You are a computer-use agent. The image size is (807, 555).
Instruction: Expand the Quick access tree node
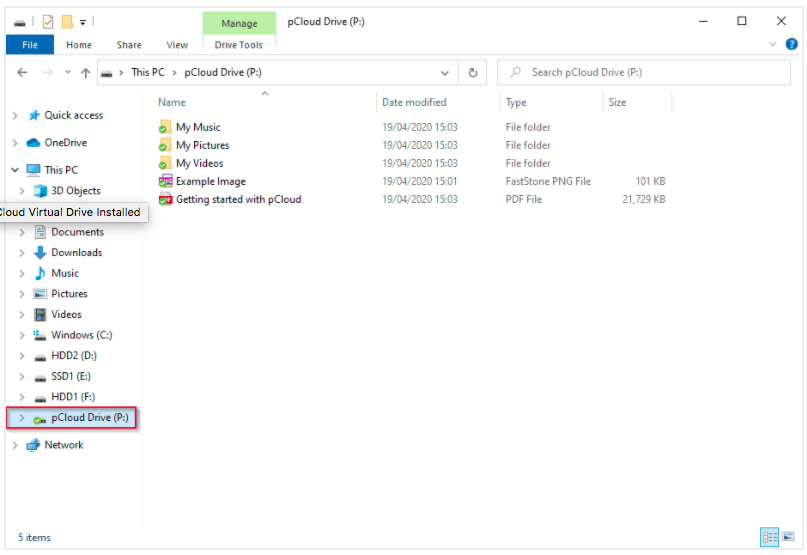coord(15,116)
